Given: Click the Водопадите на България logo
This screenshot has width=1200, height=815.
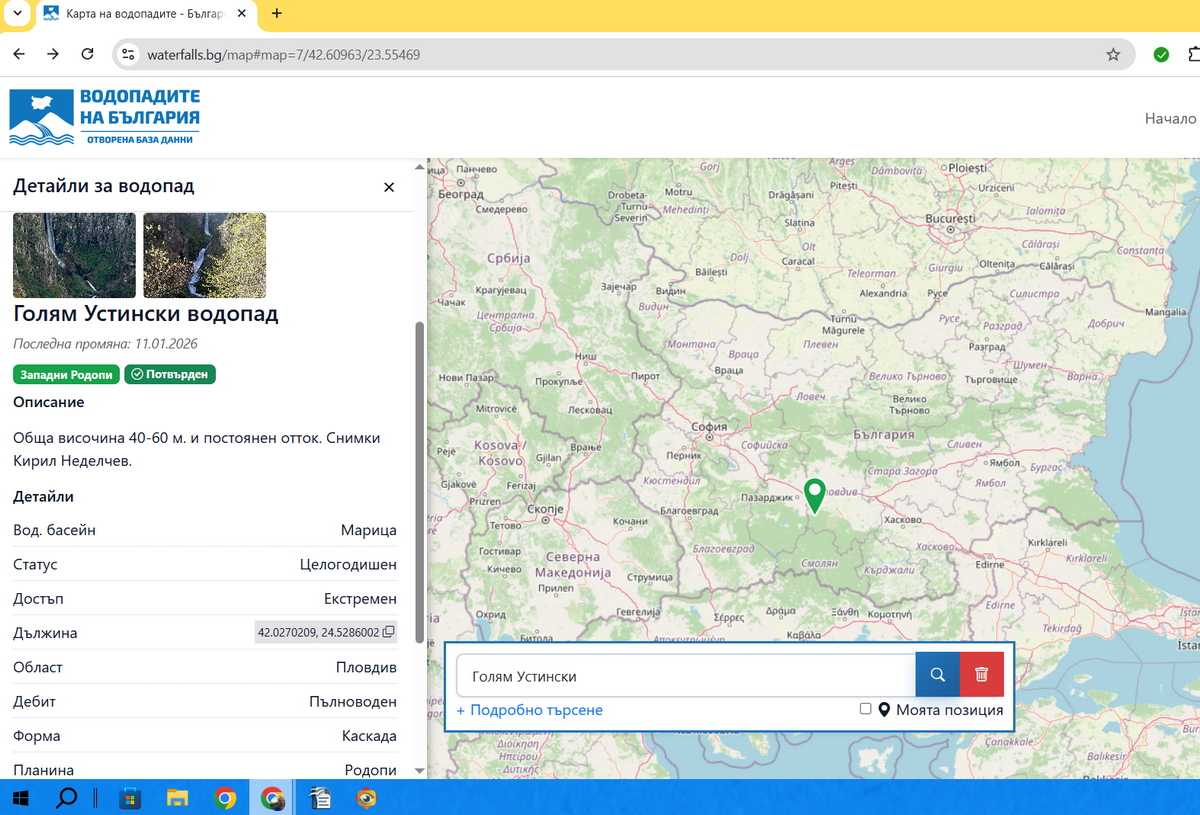Looking at the screenshot, I should pyautogui.click(x=105, y=116).
